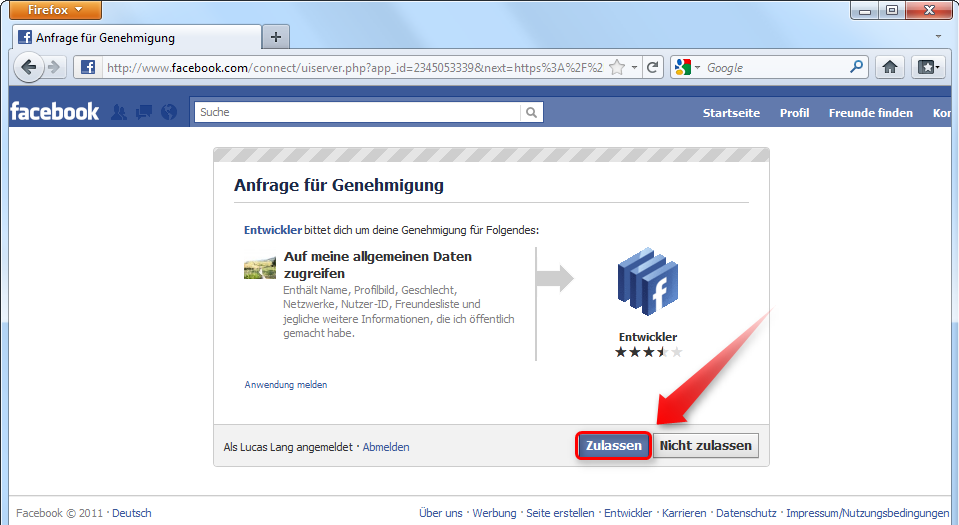Open the bookmarks menu button
The height and width of the screenshot is (525, 959).
pos(928,67)
